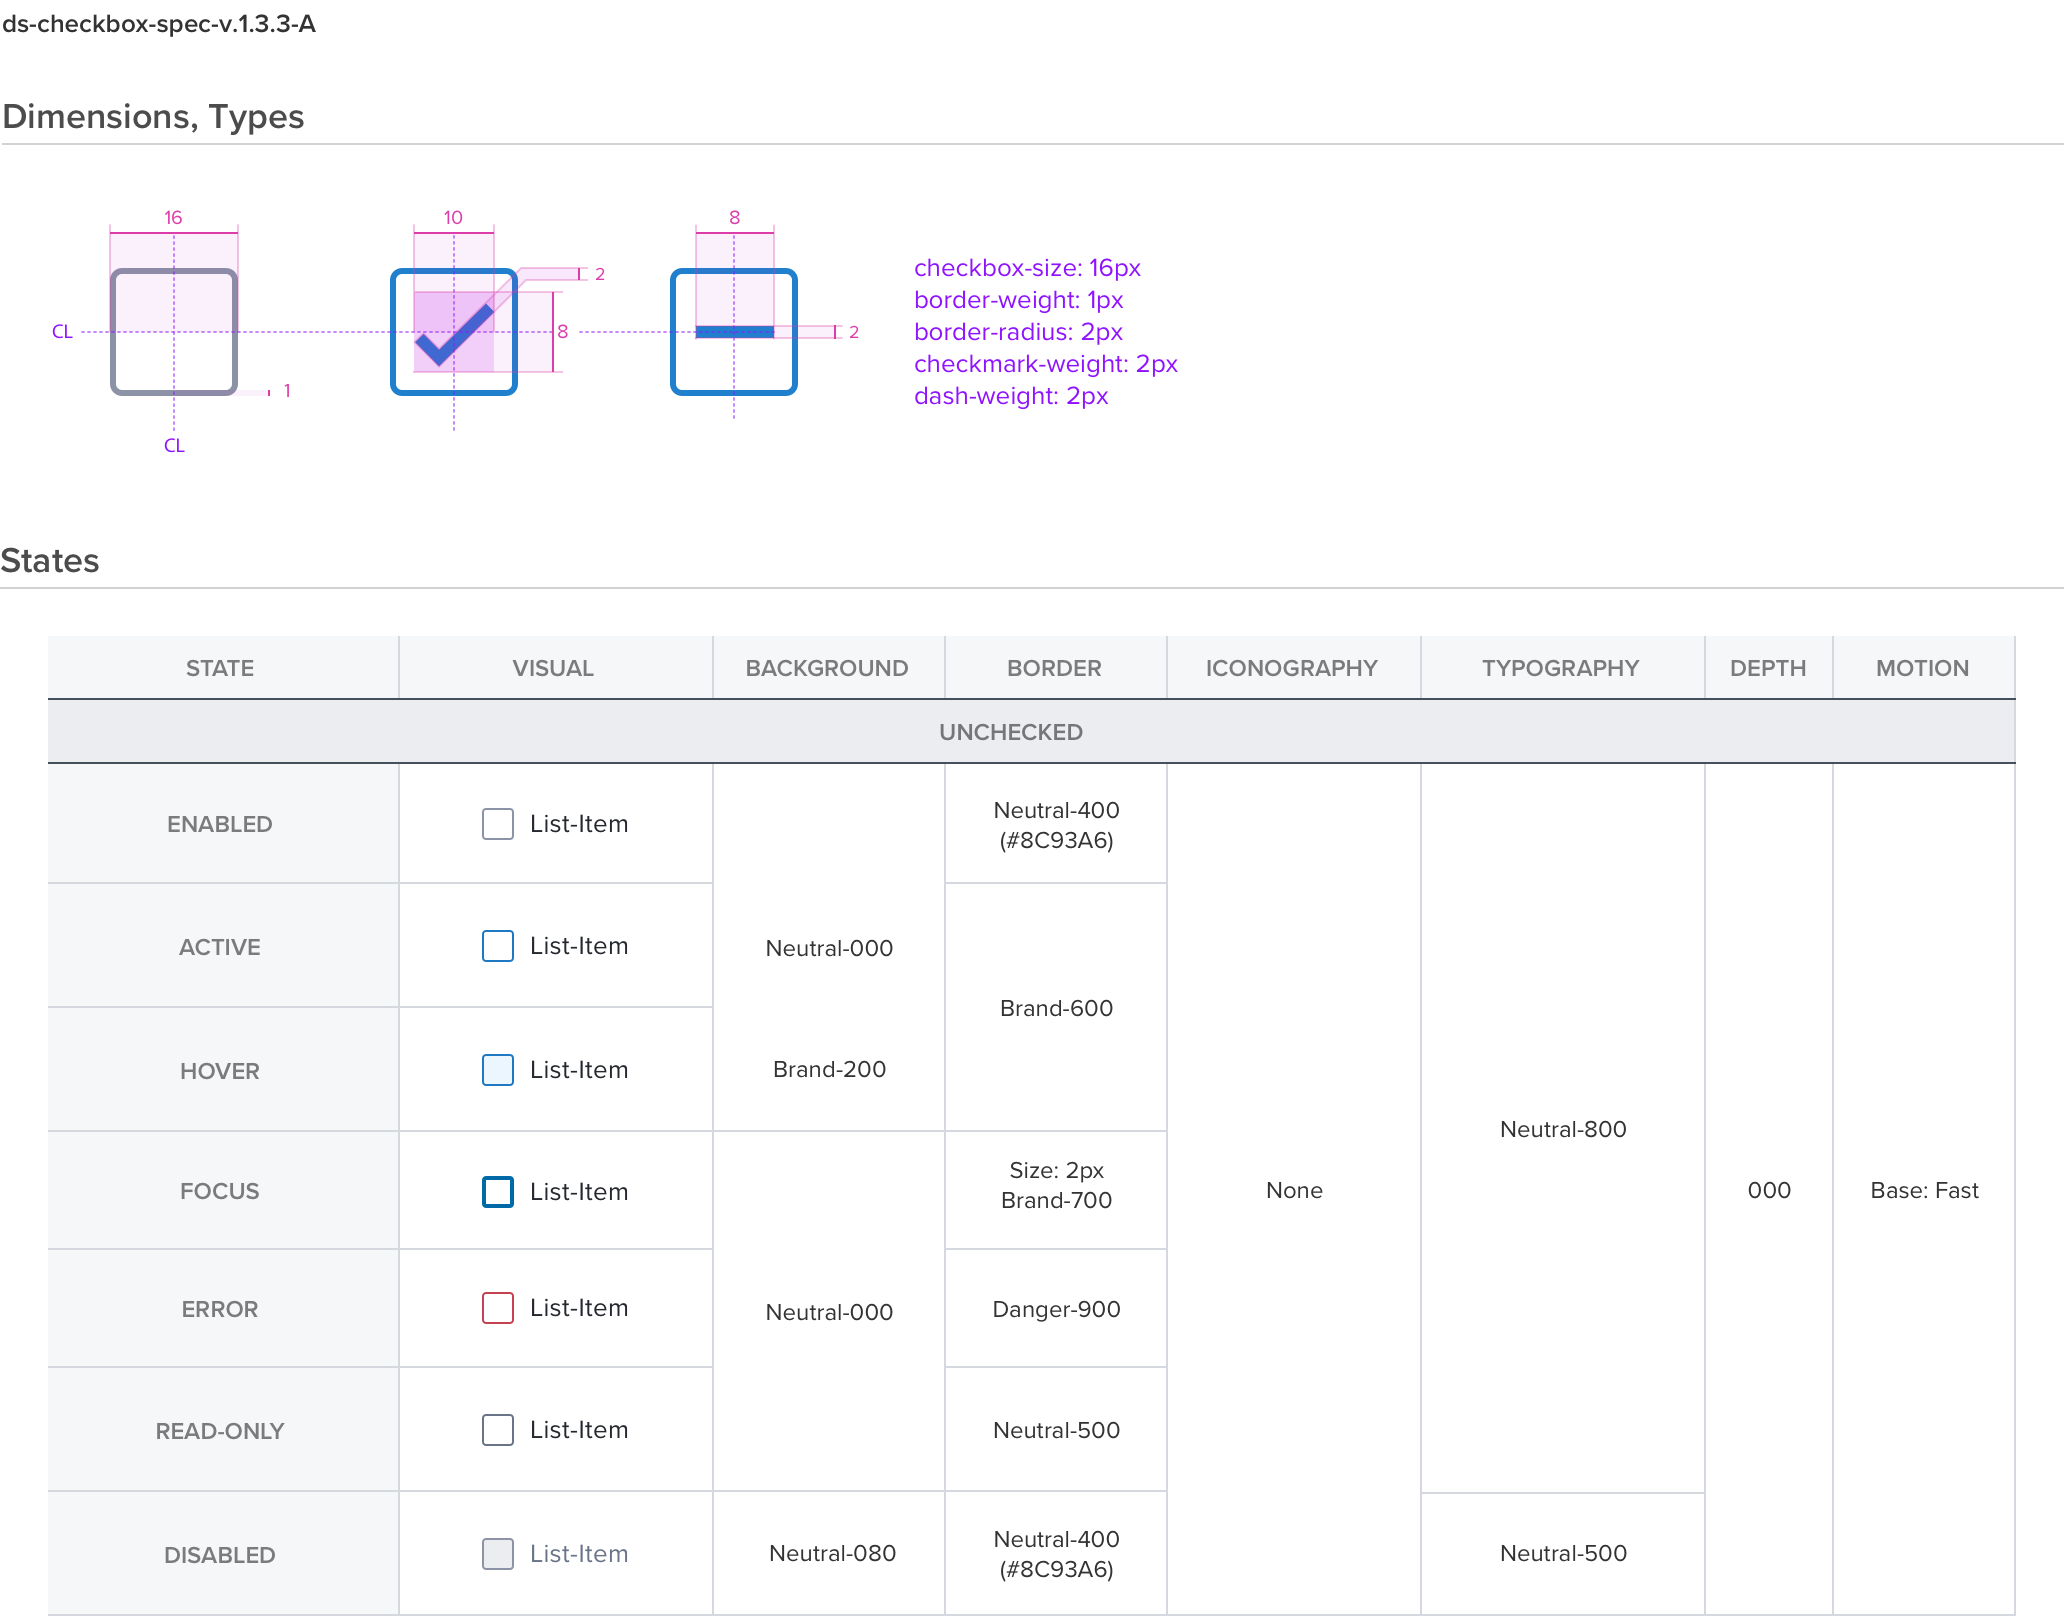Click the Active row blue-bordered checkbox

(x=497, y=946)
